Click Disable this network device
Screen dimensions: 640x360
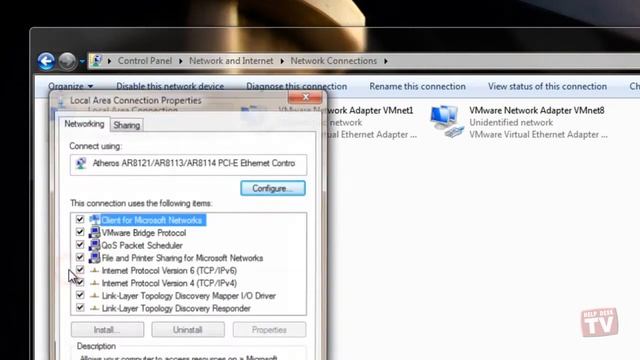[x=170, y=87]
